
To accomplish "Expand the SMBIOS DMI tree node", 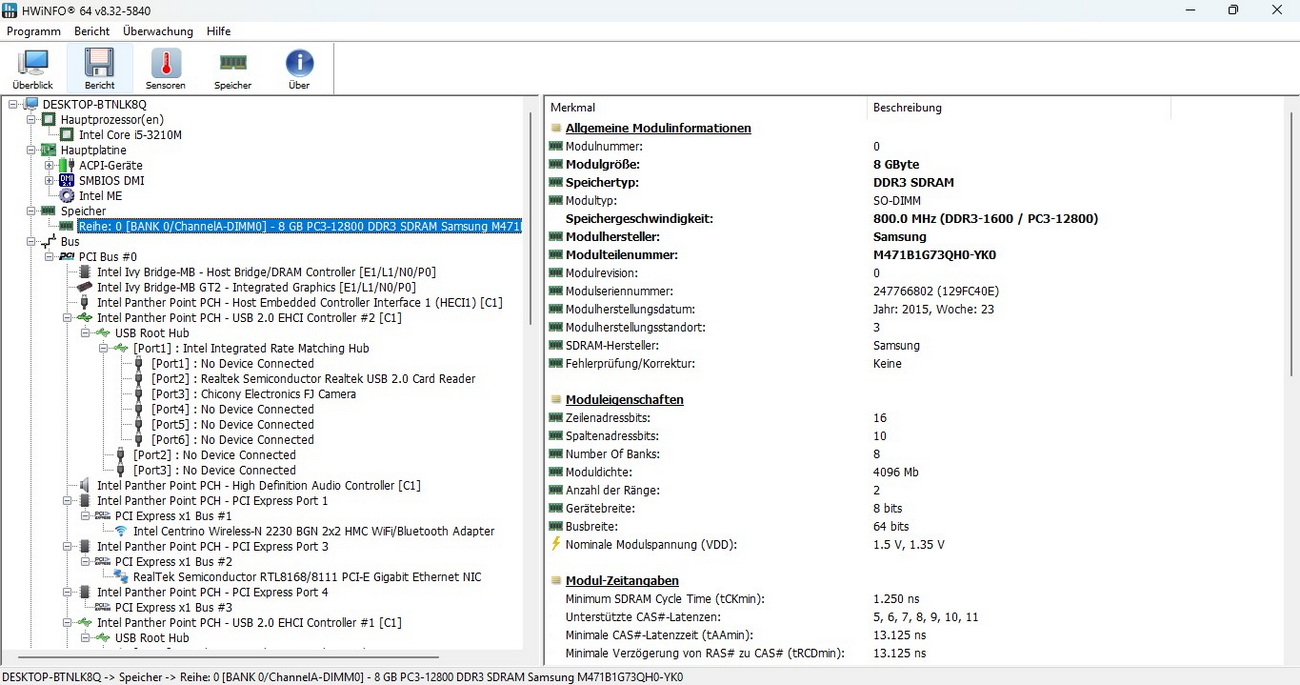I will click(x=50, y=180).
